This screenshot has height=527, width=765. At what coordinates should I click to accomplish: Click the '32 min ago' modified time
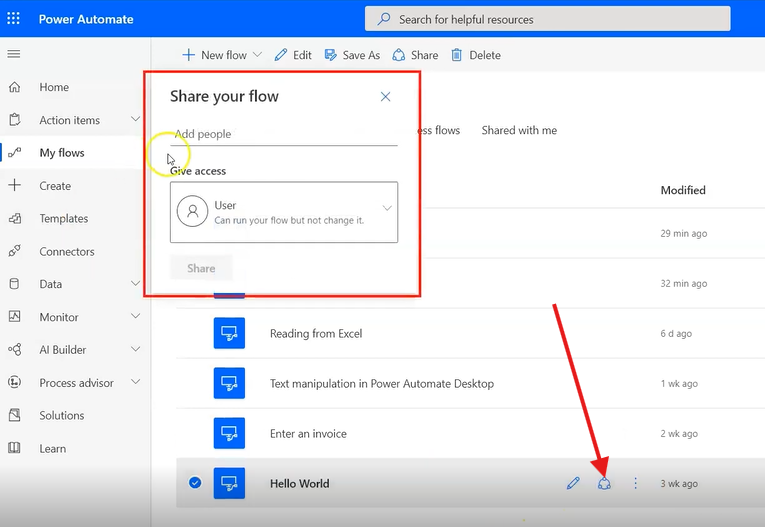click(x=684, y=284)
